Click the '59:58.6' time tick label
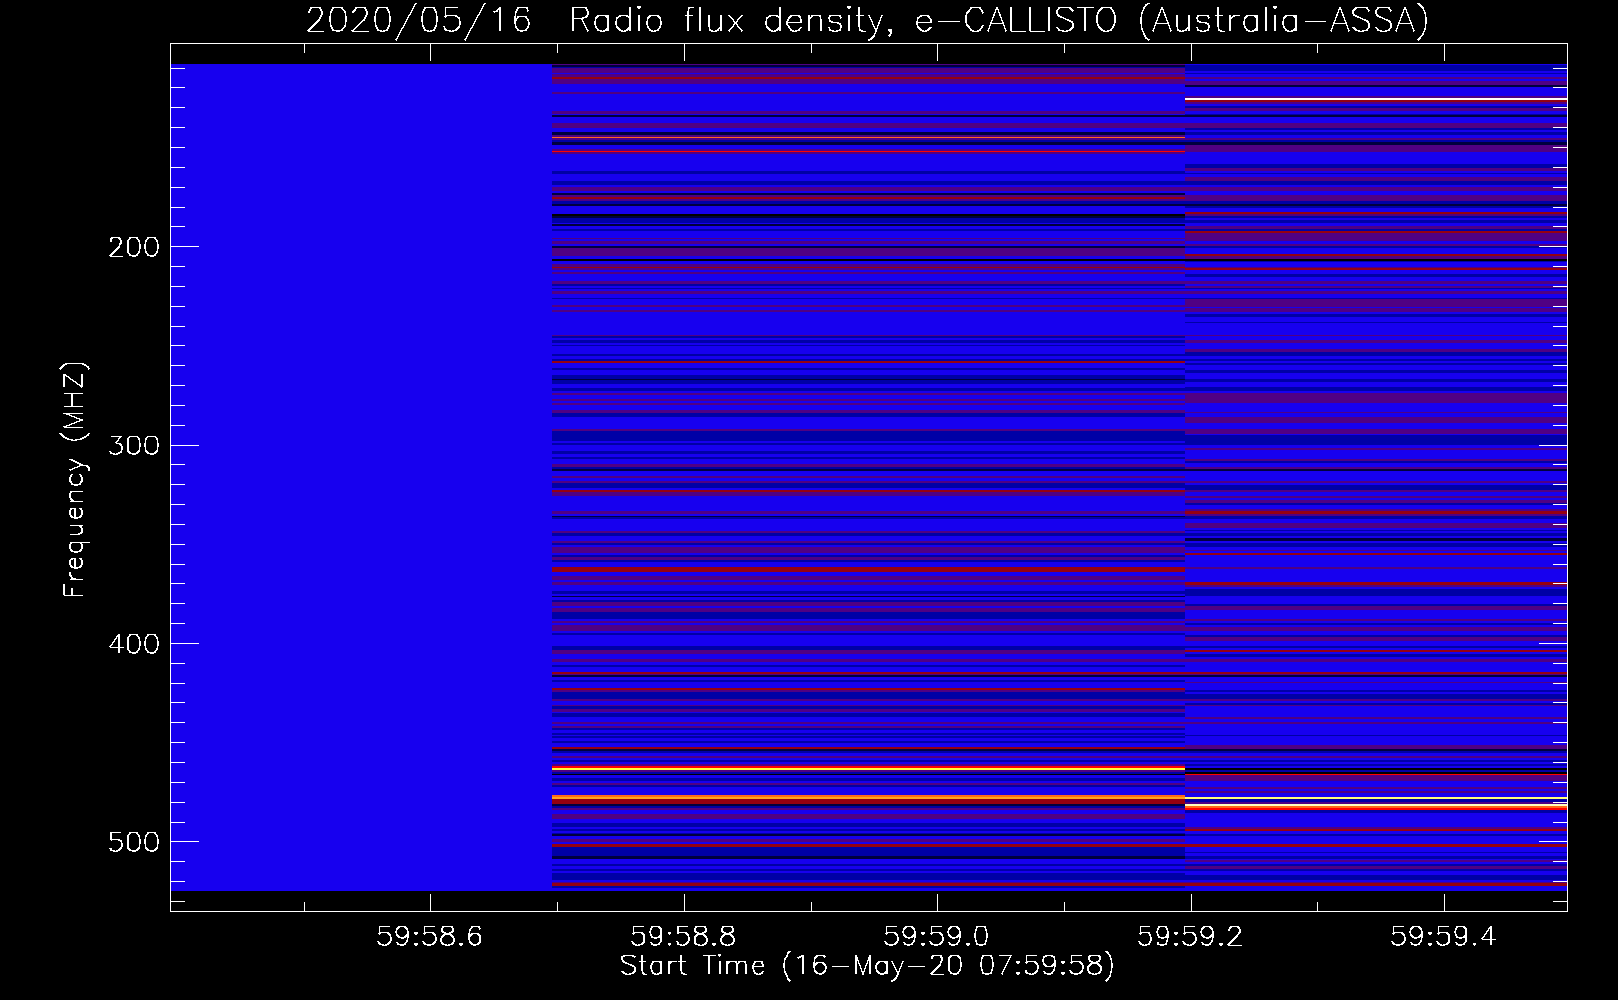The height and width of the screenshot is (1000, 1618). coord(430,936)
